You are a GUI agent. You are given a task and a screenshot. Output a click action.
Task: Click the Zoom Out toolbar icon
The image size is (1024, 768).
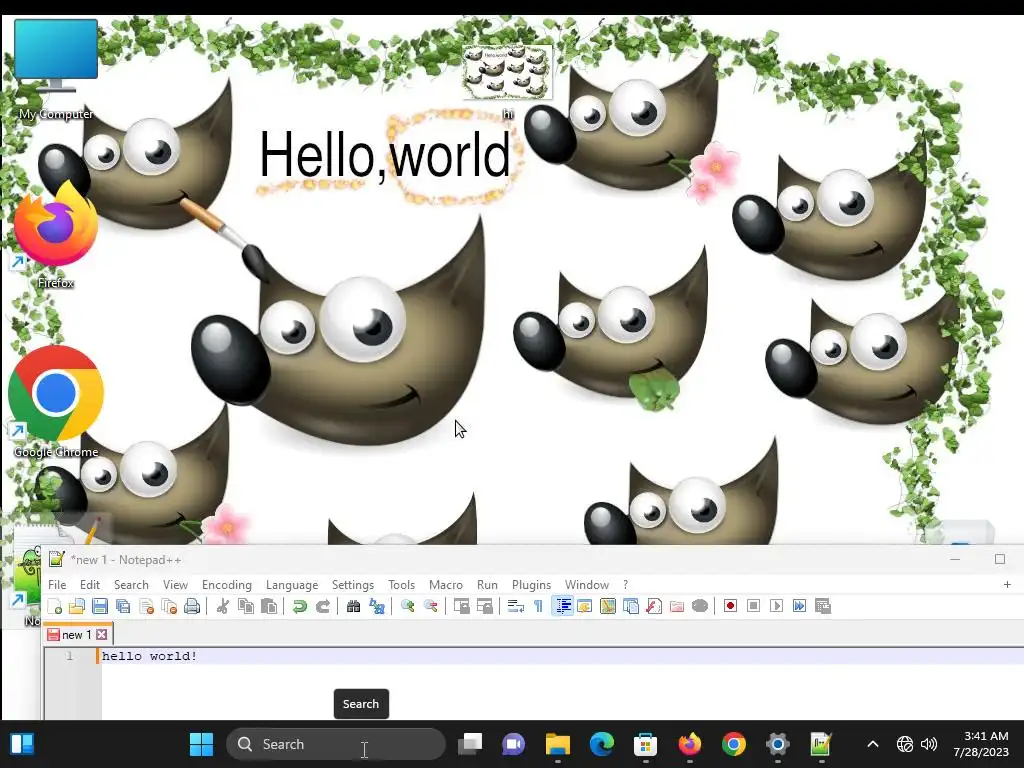(430, 607)
